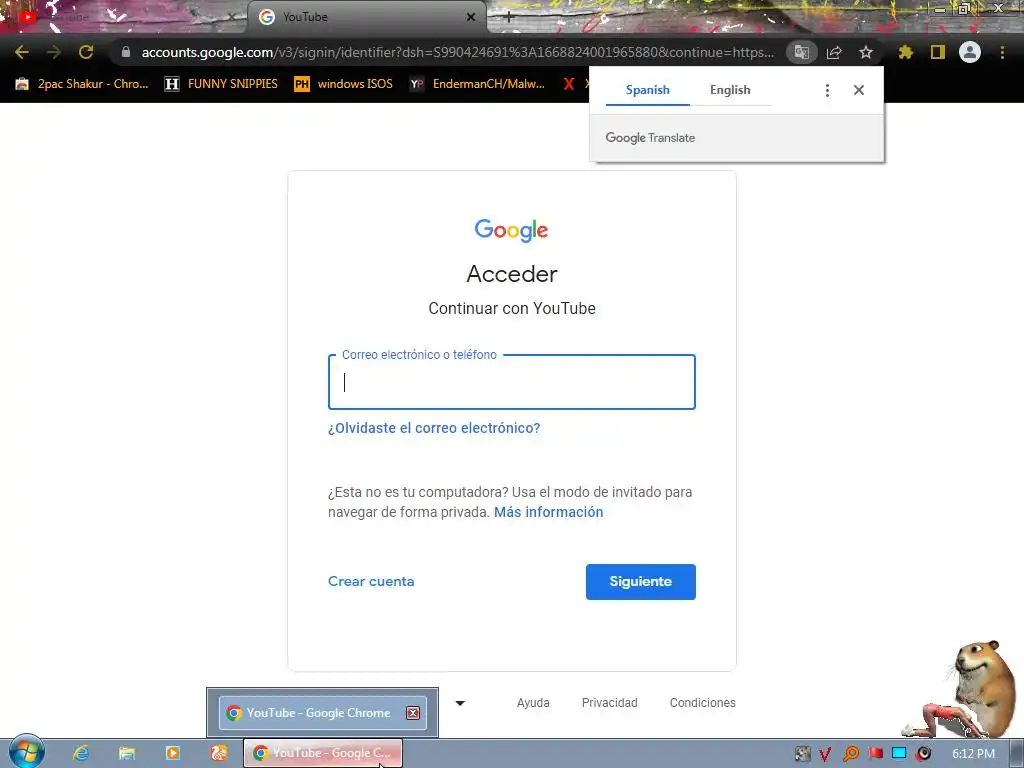1024x768 pixels.
Task: Click Crear cuenta
Action: click(371, 581)
